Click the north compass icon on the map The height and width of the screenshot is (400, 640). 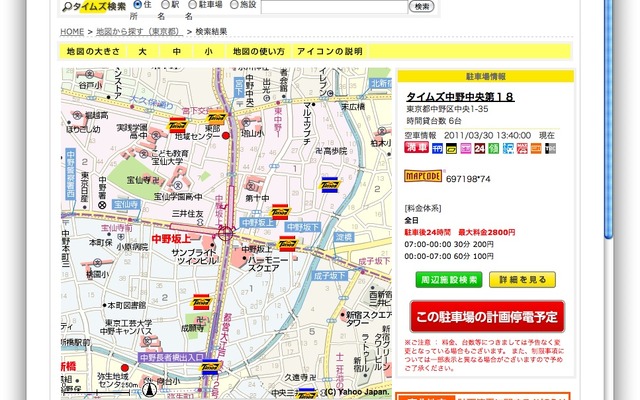point(150,388)
